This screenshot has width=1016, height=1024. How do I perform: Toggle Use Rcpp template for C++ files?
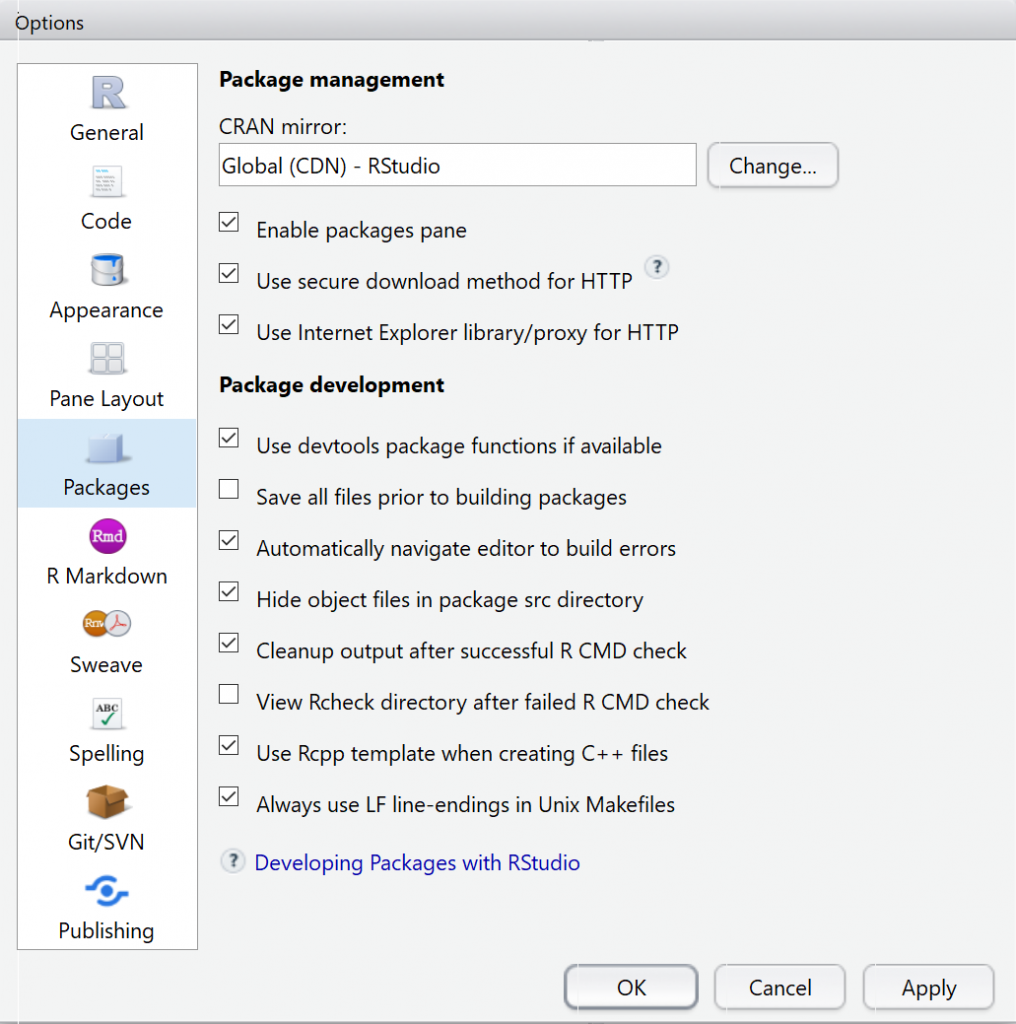(x=229, y=745)
